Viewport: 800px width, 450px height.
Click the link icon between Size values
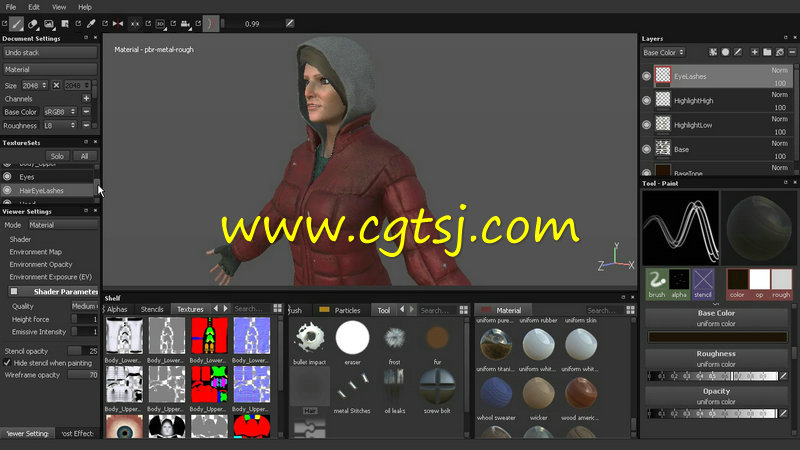pos(56,85)
